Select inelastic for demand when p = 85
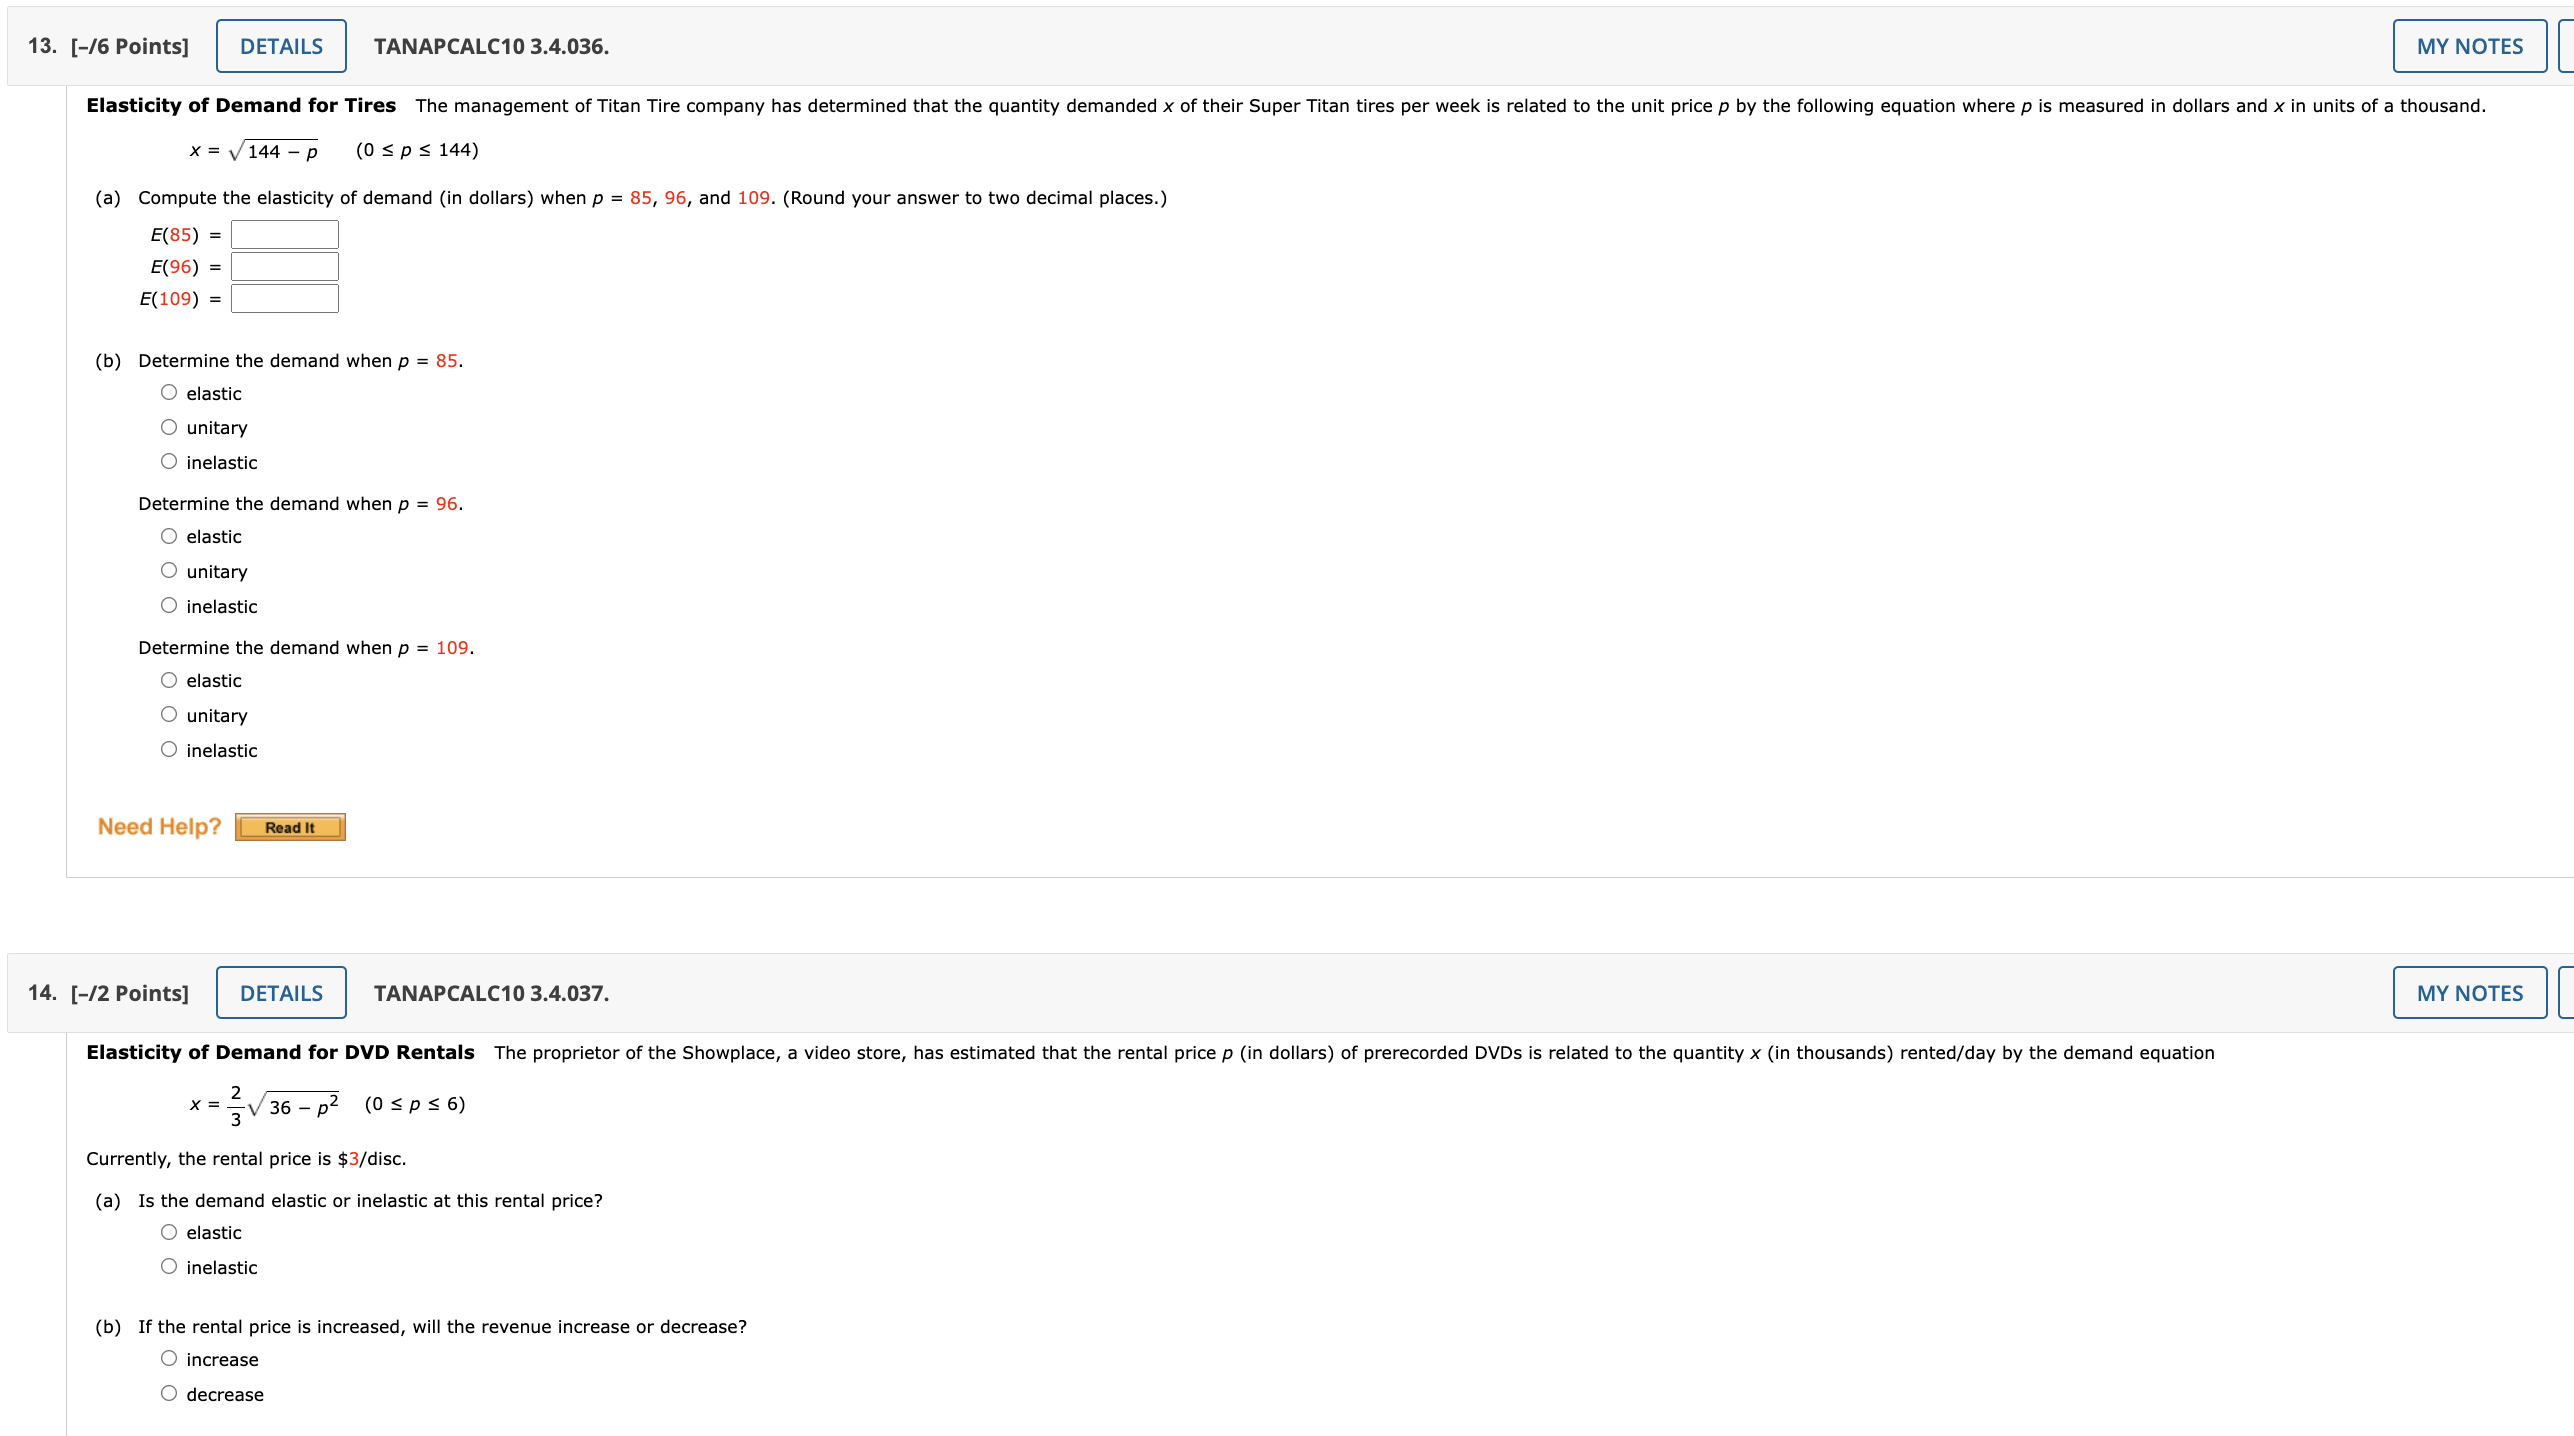The image size is (2574, 1436). pyautogui.click(x=168, y=461)
